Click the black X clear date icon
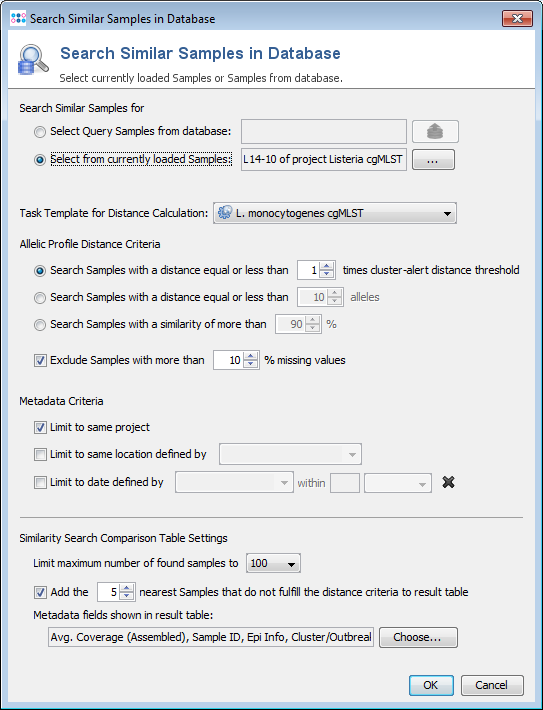This screenshot has width=543, height=710. pyautogui.click(x=448, y=482)
